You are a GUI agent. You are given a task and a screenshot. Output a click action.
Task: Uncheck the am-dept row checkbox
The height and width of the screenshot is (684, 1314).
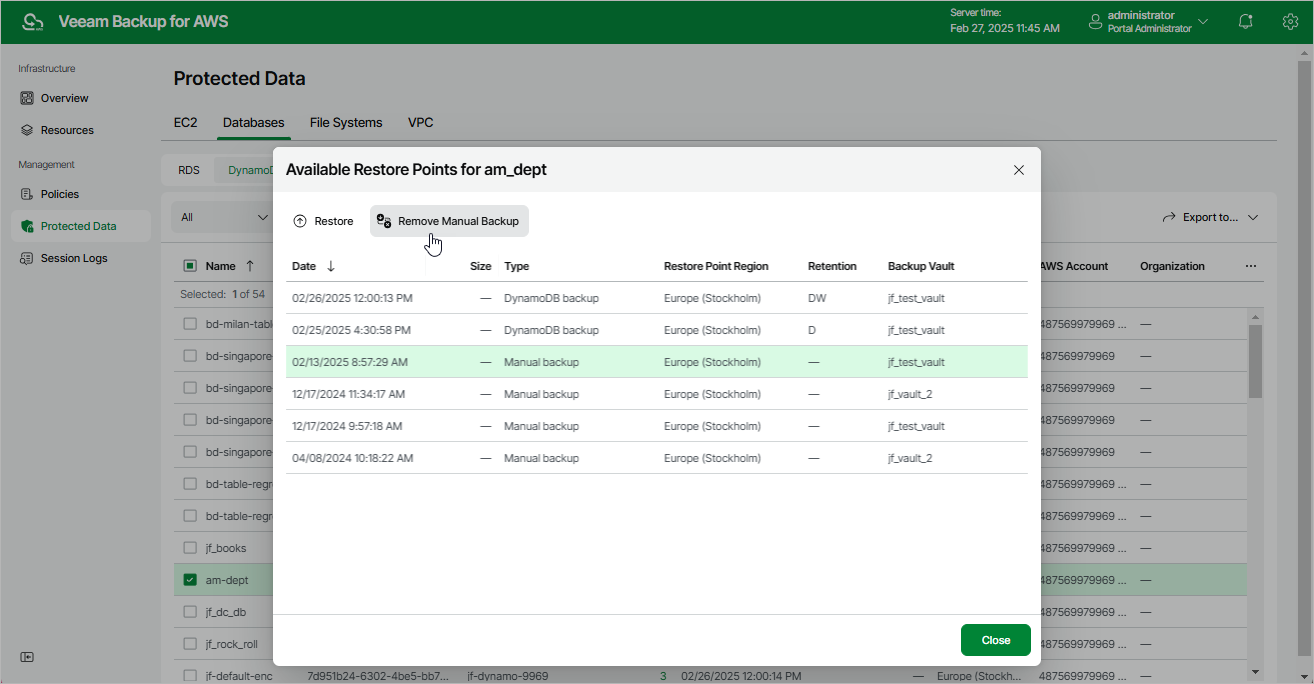click(190, 580)
